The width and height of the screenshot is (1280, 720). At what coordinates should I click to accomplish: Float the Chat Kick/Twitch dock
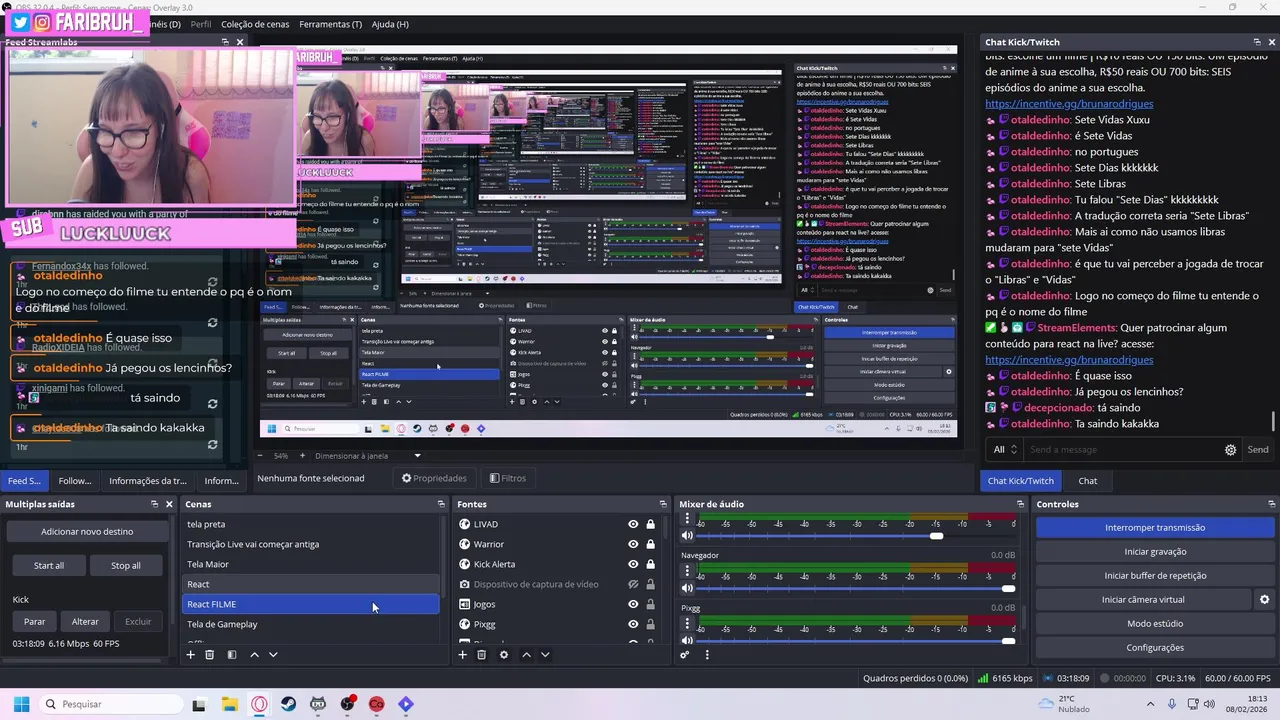1257,42
